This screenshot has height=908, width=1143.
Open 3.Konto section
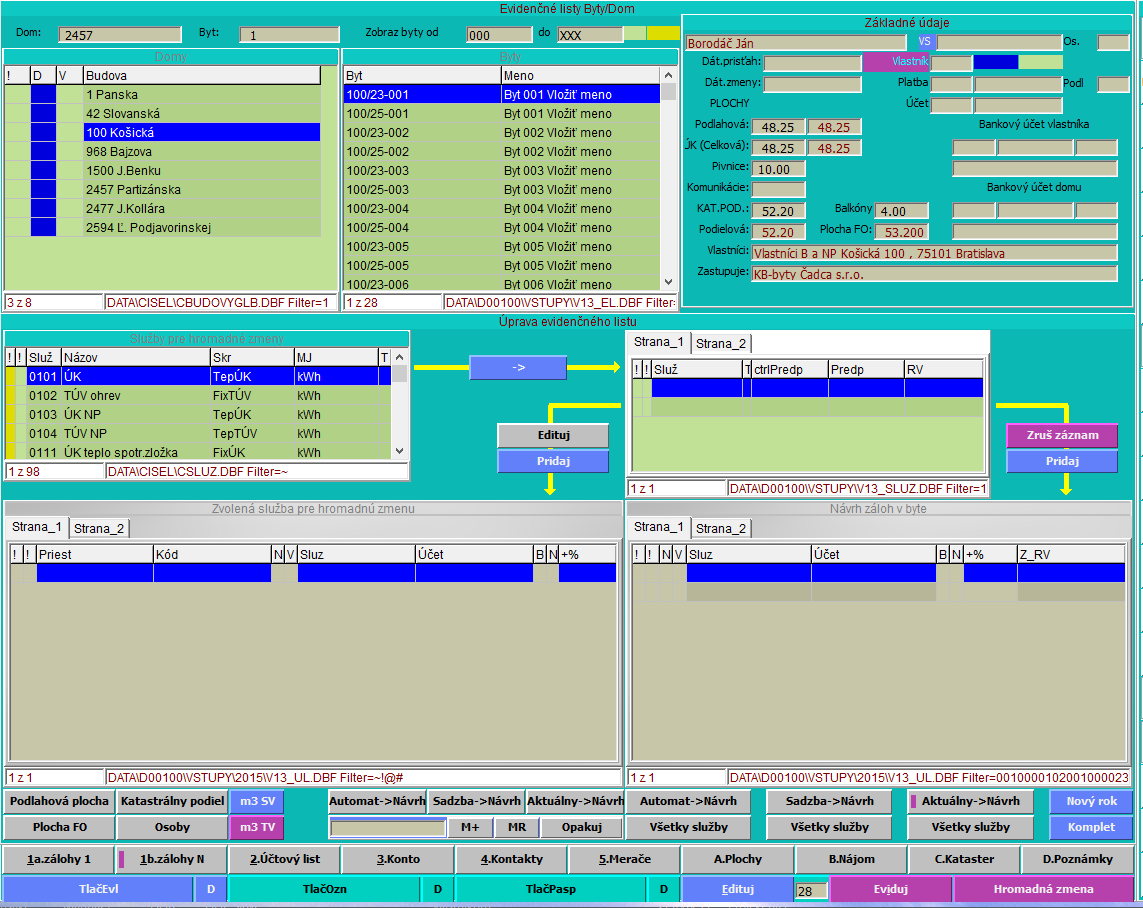coord(398,860)
